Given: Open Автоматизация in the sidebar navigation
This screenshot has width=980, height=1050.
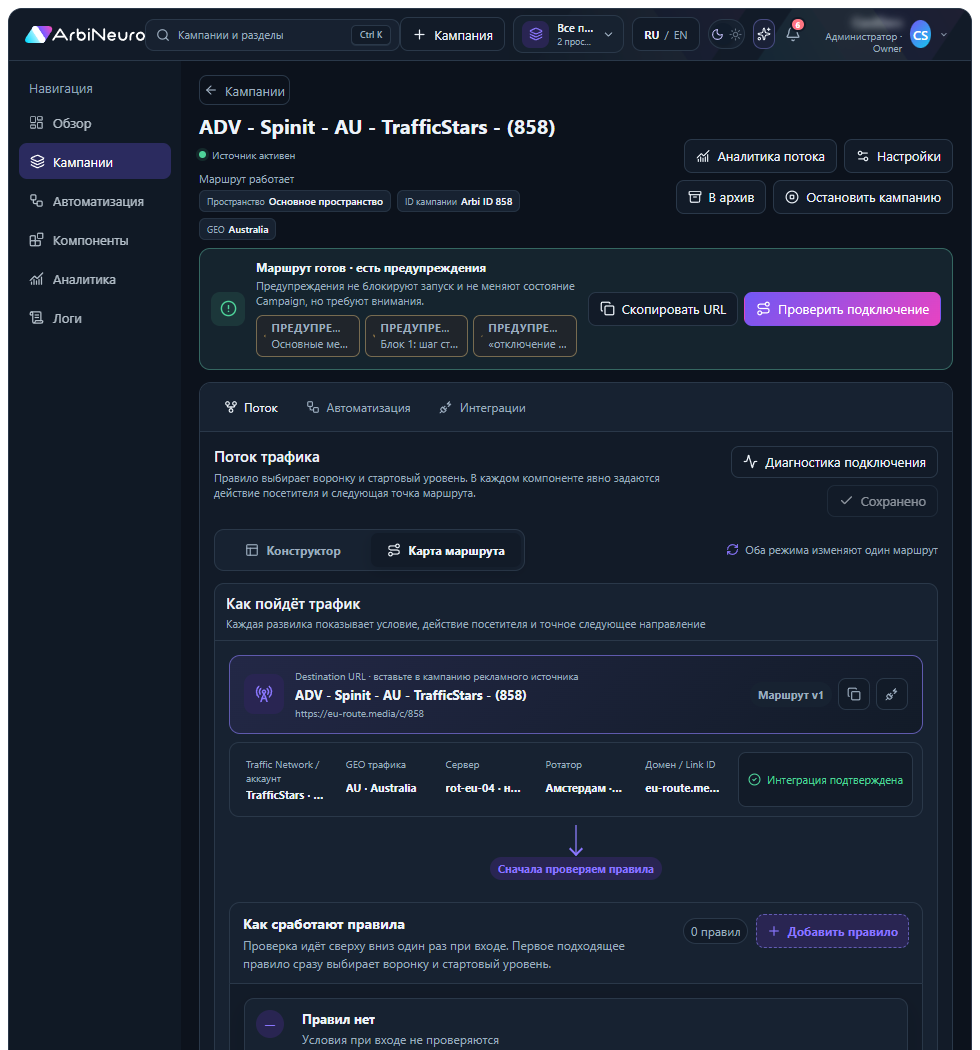Looking at the screenshot, I should coord(95,201).
